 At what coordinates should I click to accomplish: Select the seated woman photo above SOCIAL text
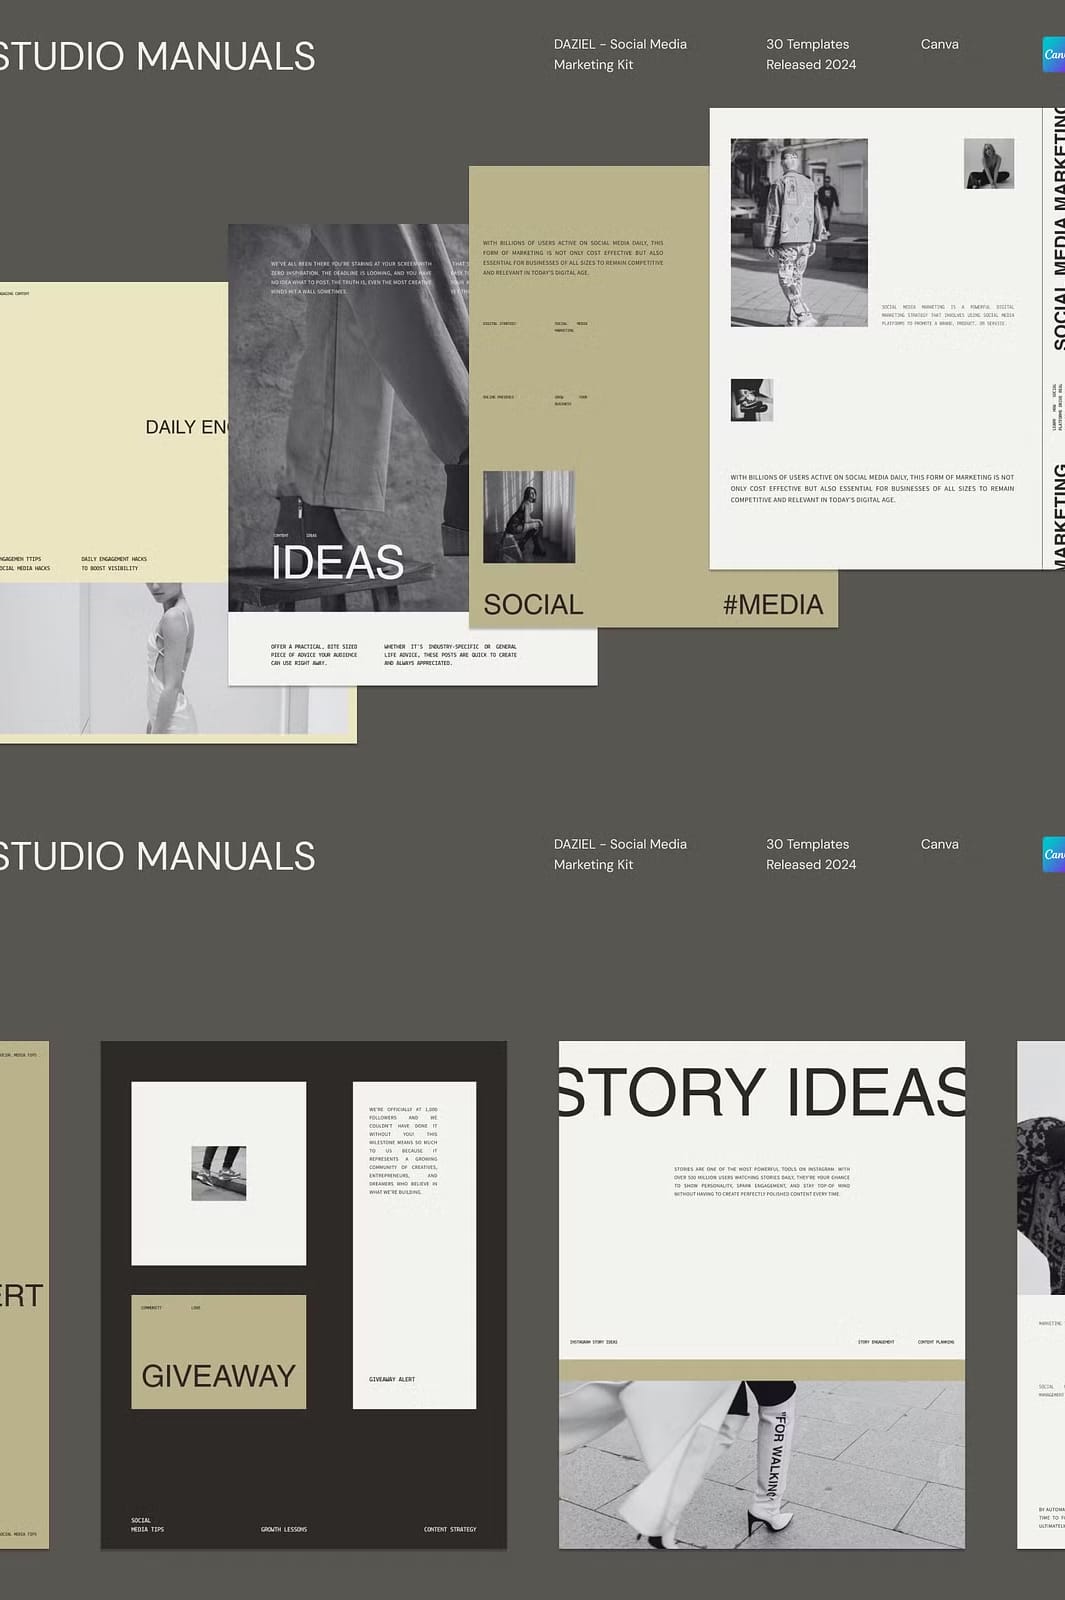529,516
